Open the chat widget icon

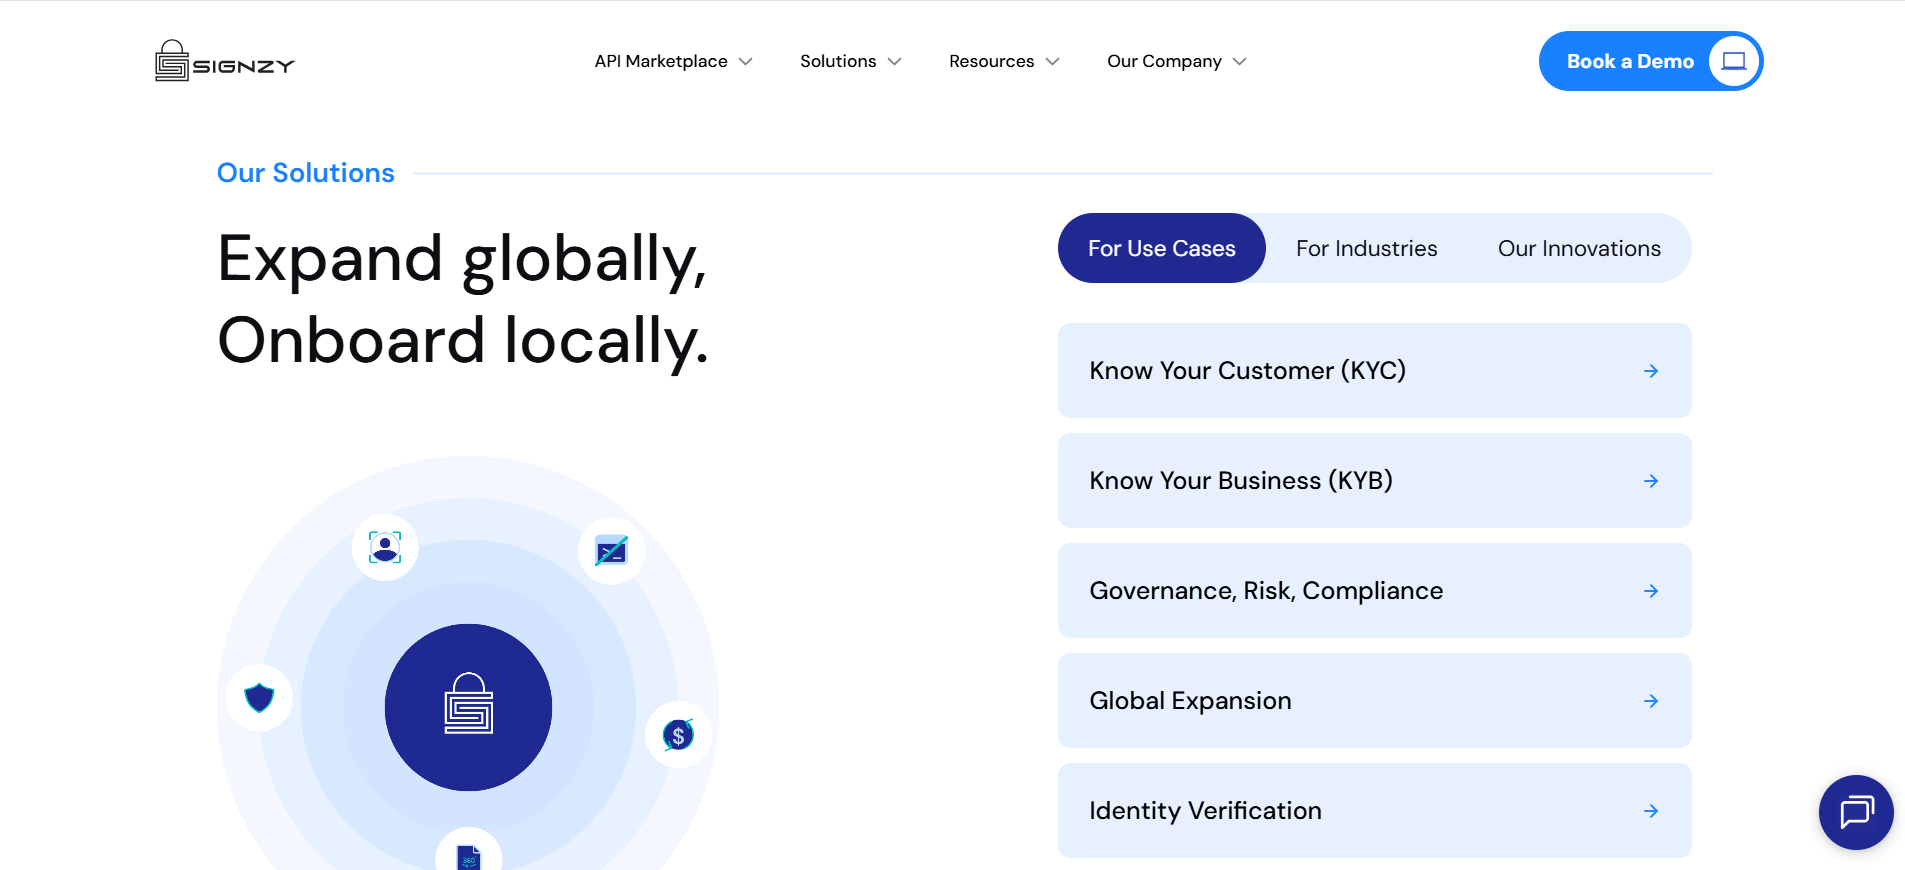click(x=1856, y=812)
